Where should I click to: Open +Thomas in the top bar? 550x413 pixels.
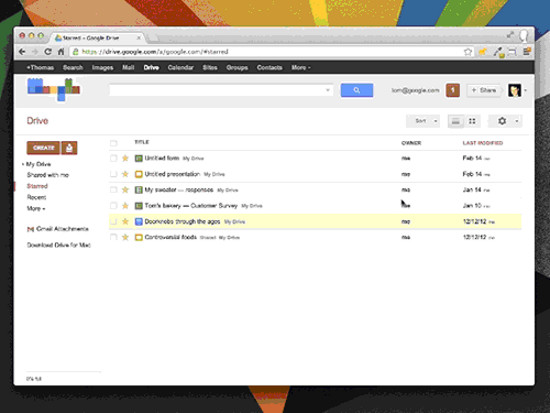(40, 67)
